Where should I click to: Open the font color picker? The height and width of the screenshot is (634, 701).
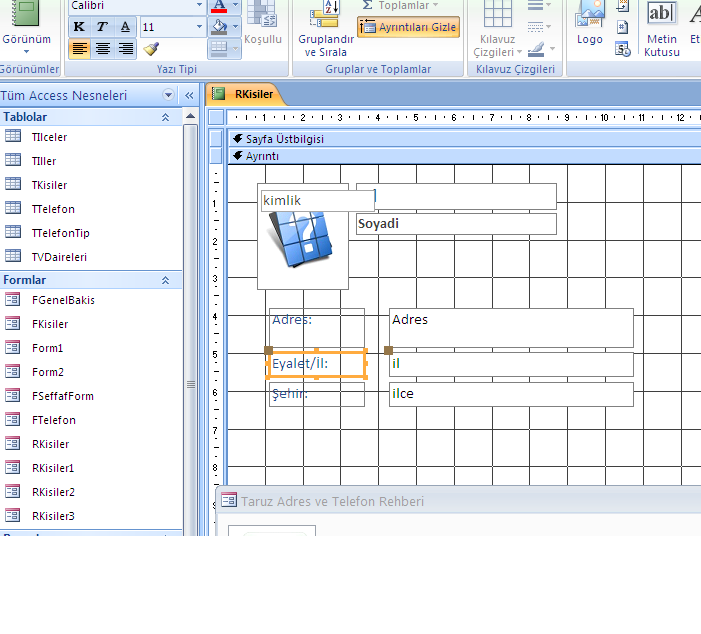(236, 6)
